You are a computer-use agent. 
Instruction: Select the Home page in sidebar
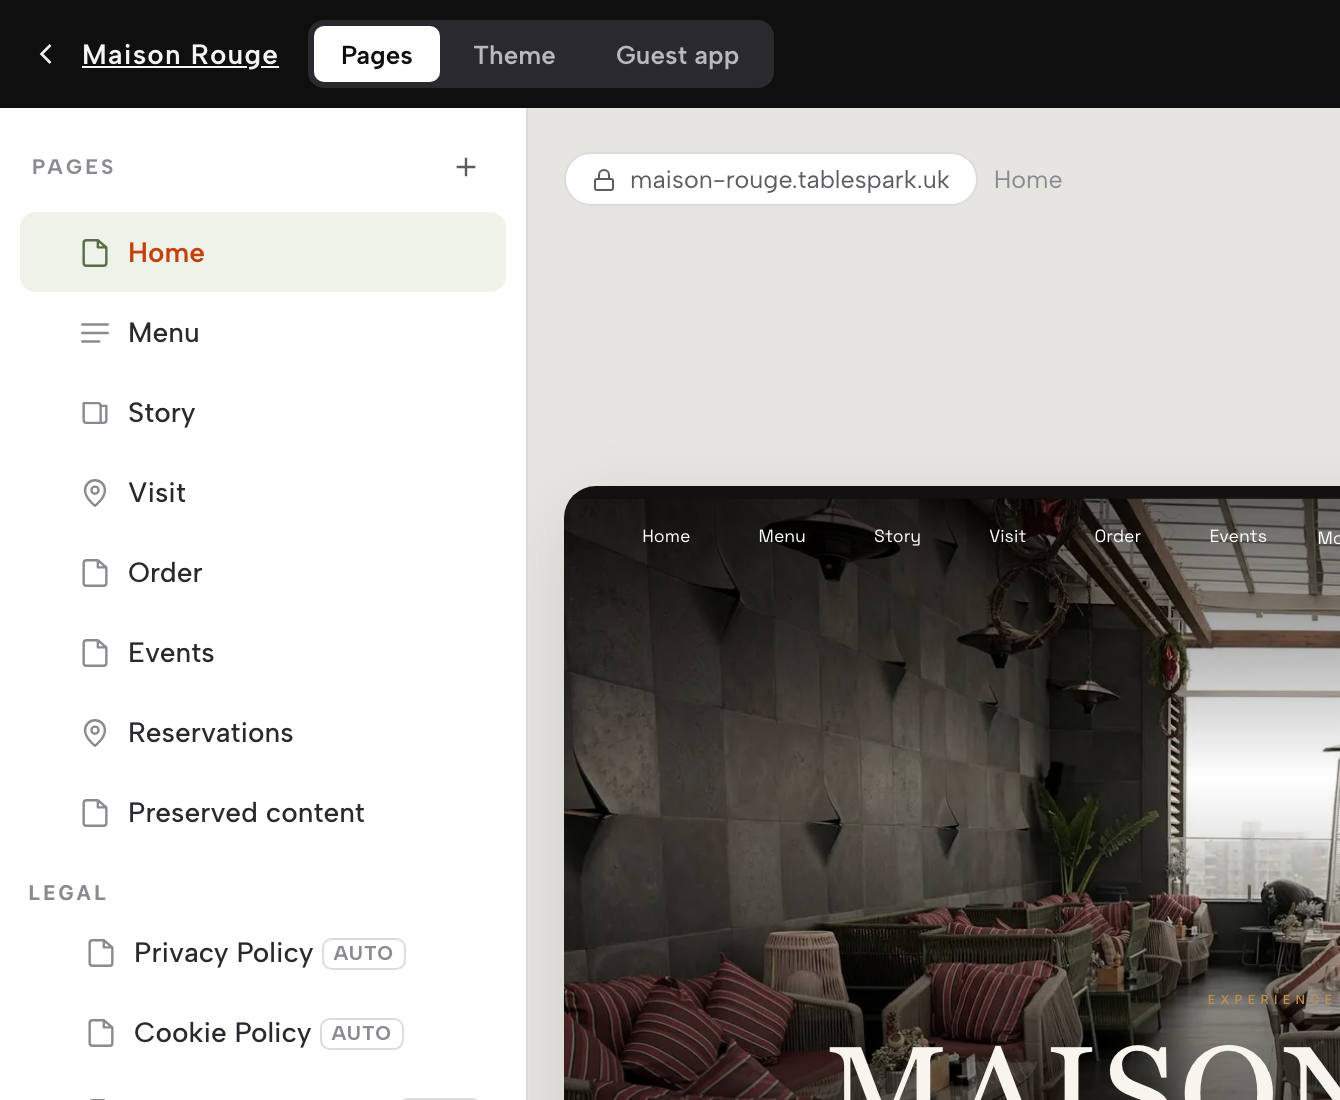pos(263,252)
